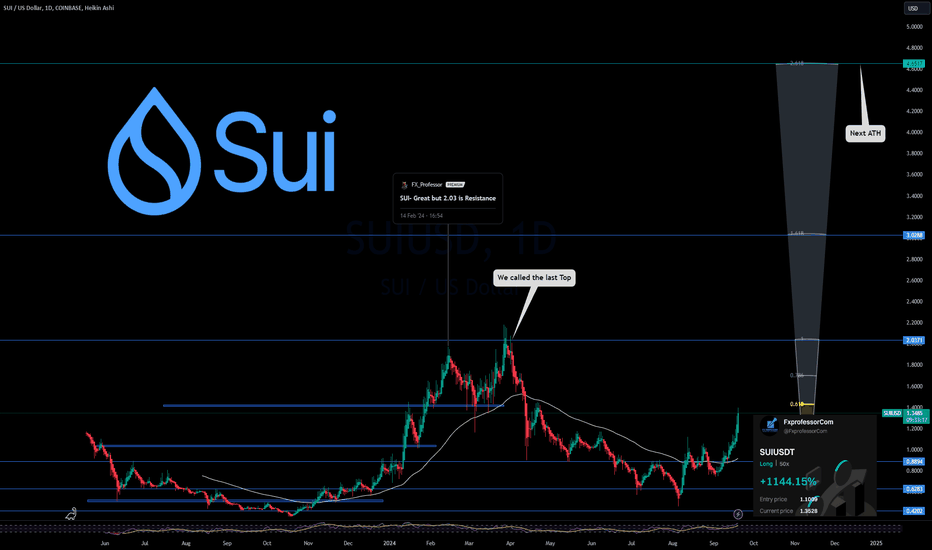Click the 2024 label on the time axis
932x550 pixels.
[389, 543]
